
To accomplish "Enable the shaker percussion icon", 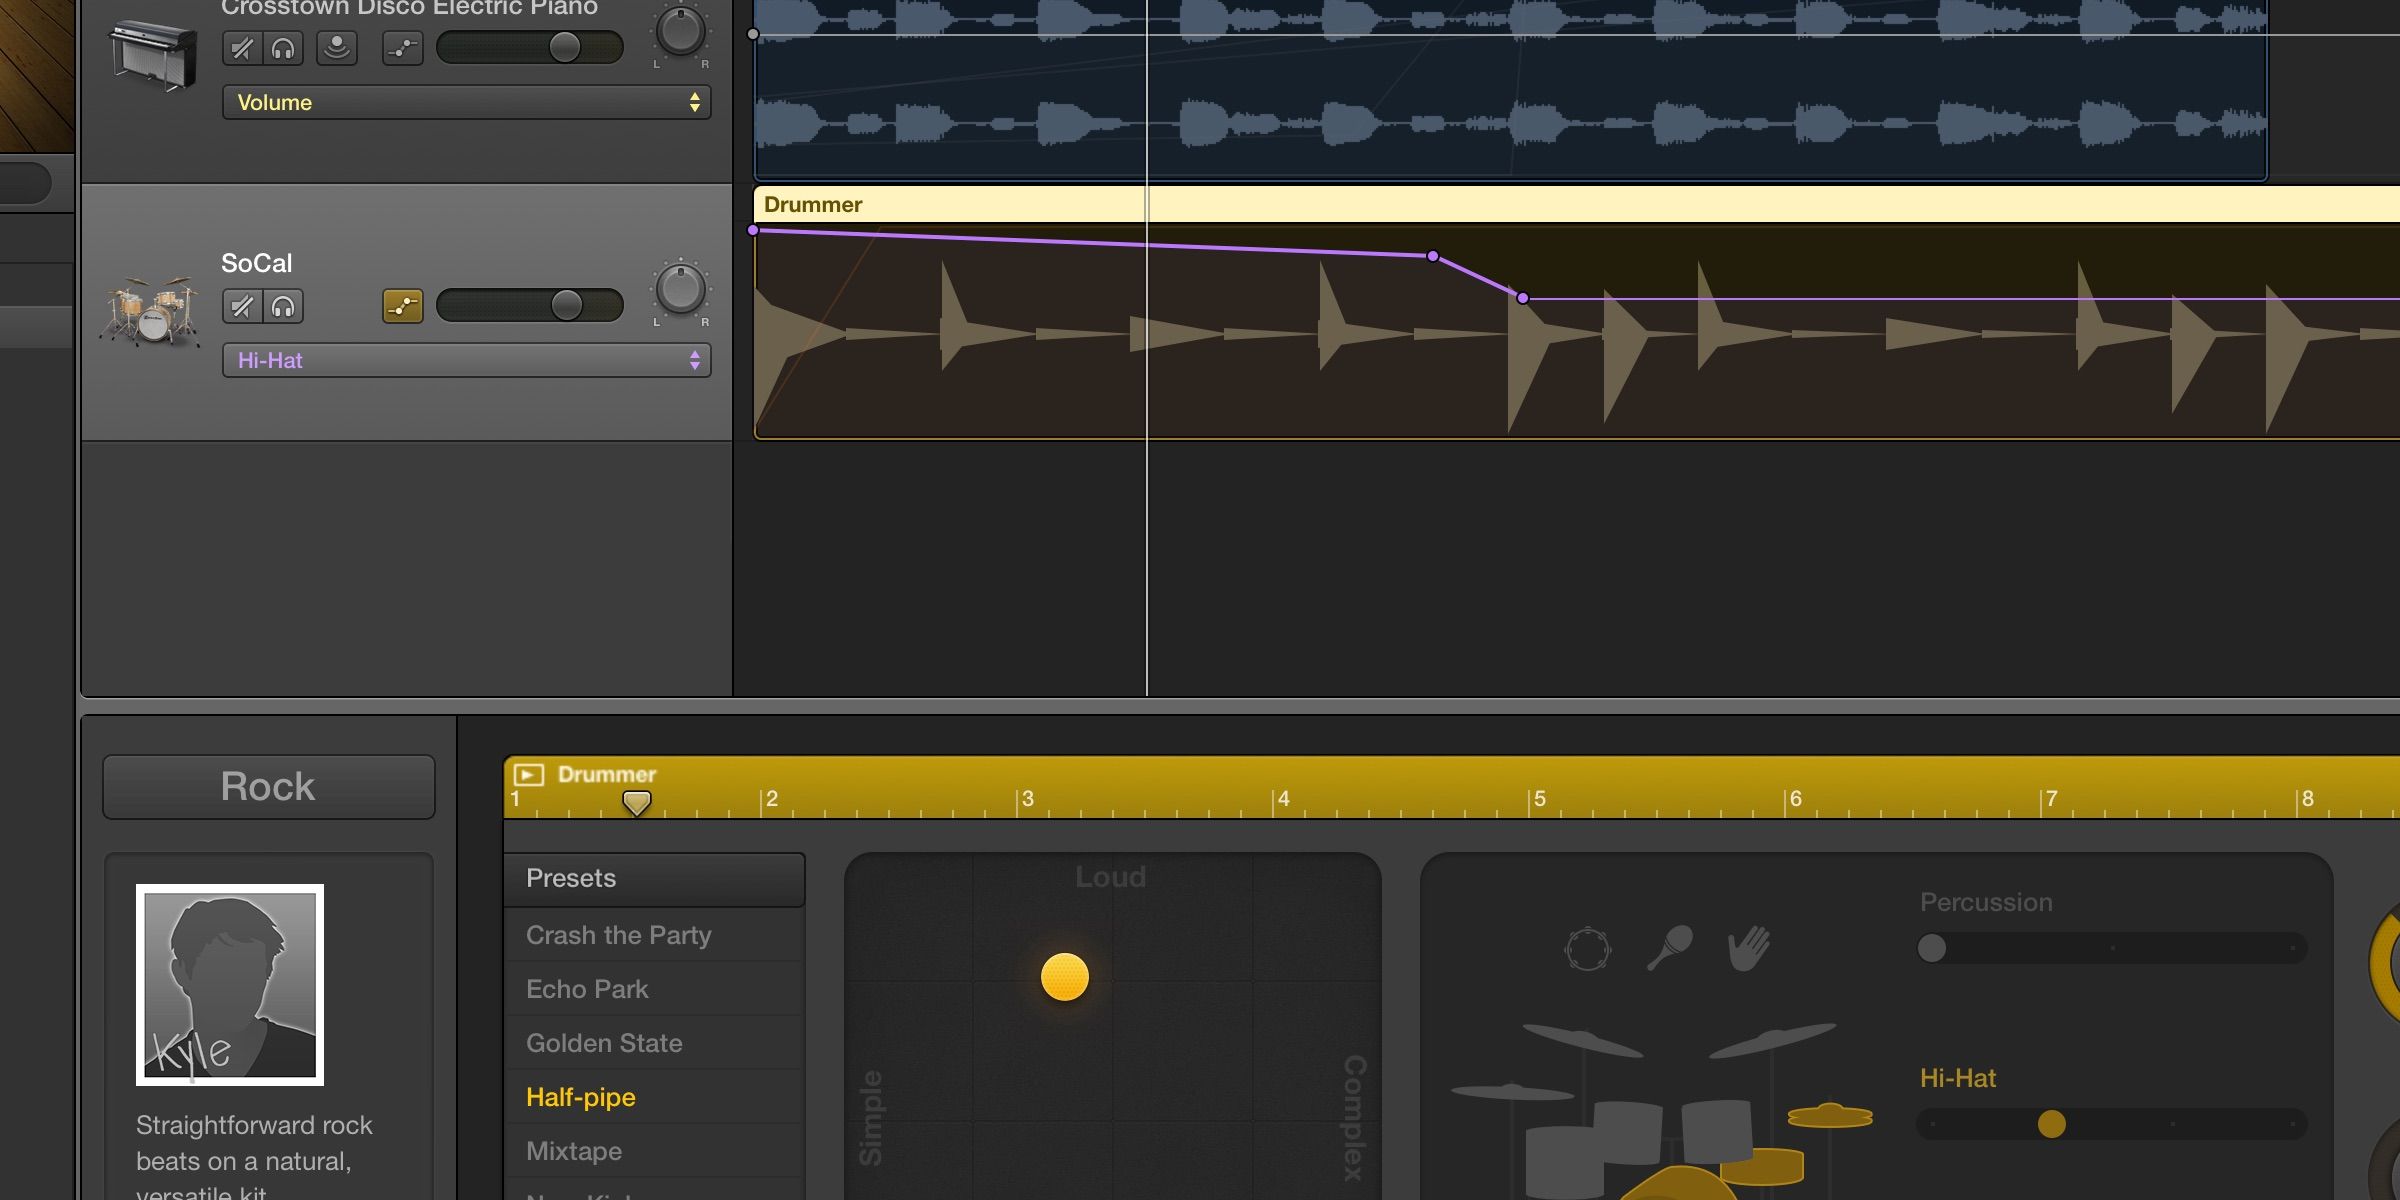I will 1670,947.
